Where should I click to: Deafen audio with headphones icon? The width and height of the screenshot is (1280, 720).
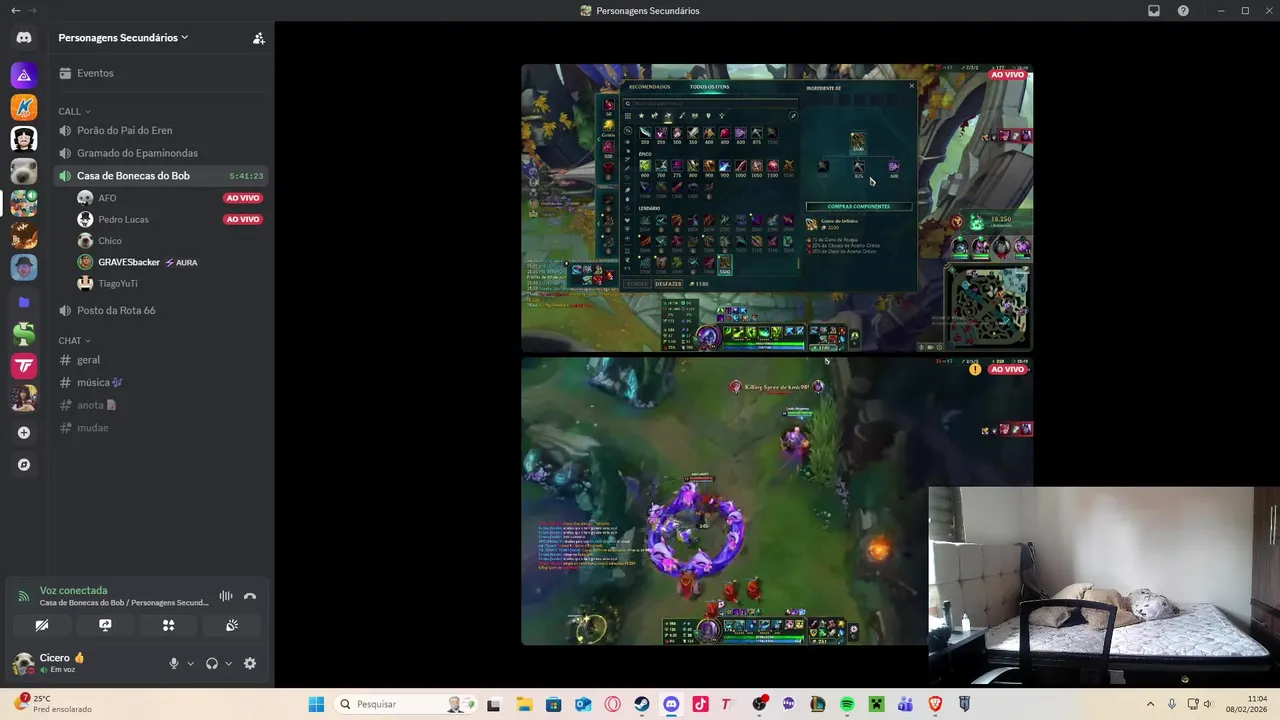pos(212,663)
